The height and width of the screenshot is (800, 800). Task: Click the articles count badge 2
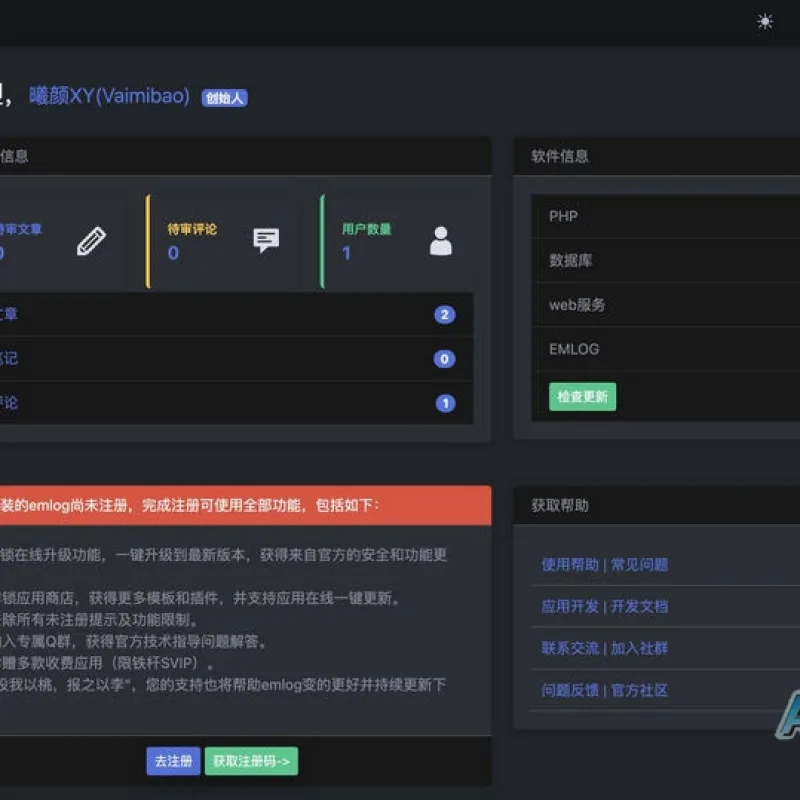tap(445, 315)
